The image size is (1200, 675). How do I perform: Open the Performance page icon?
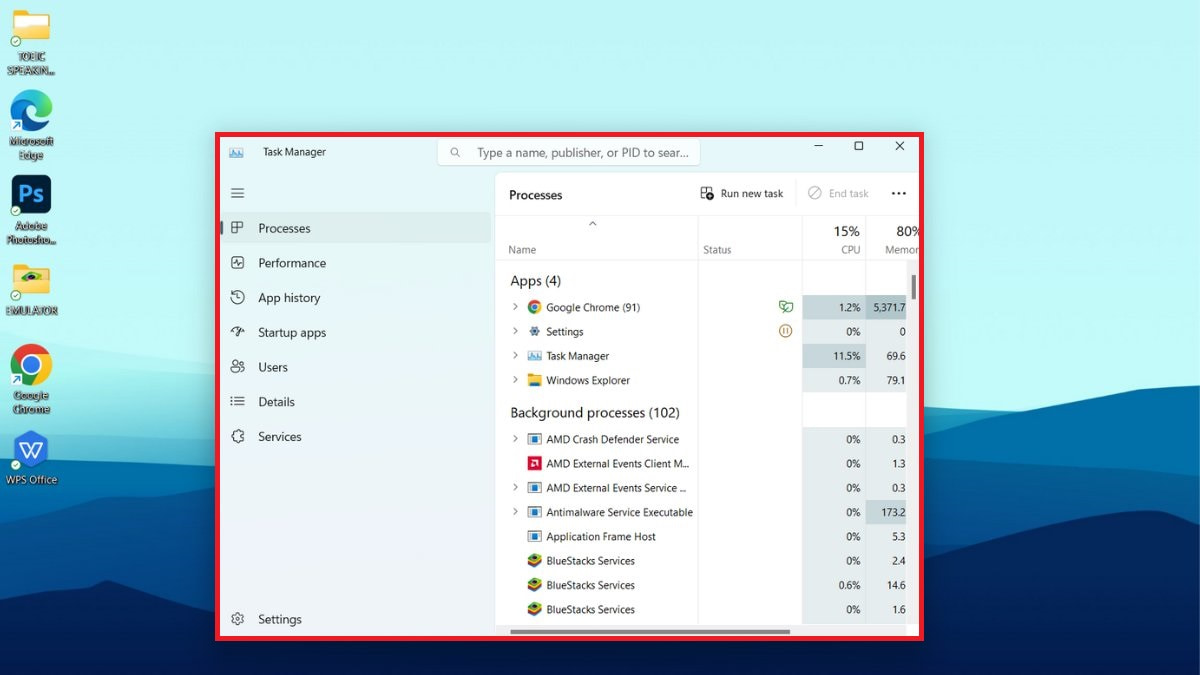[238, 263]
